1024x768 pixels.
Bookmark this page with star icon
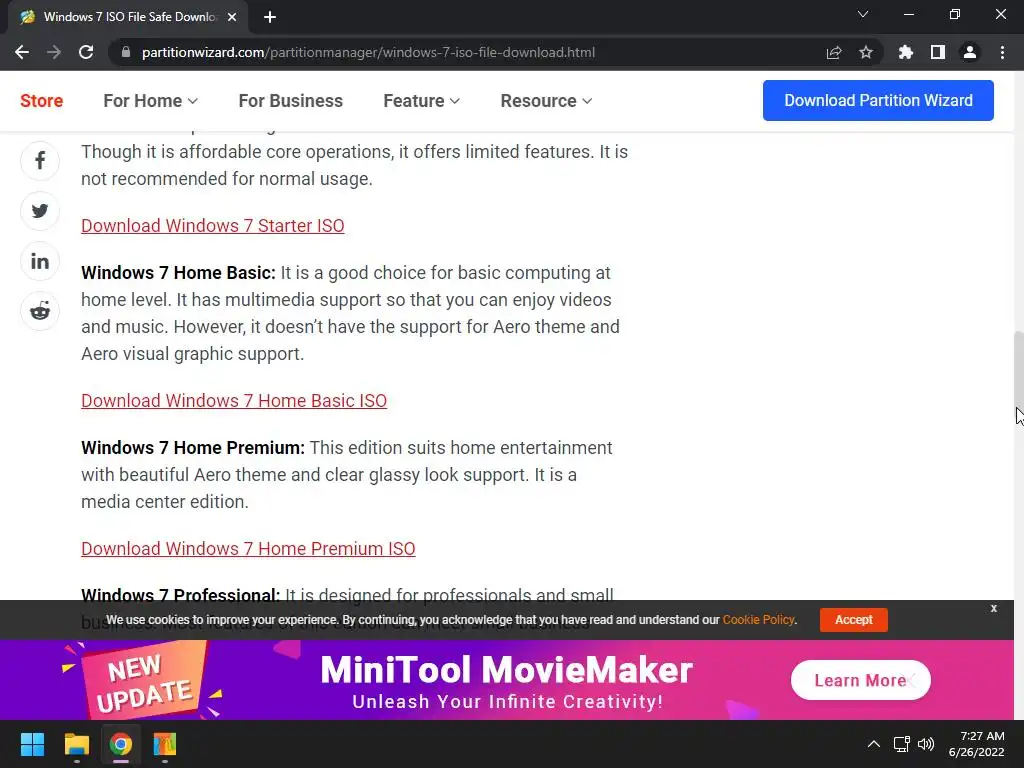click(x=866, y=52)
